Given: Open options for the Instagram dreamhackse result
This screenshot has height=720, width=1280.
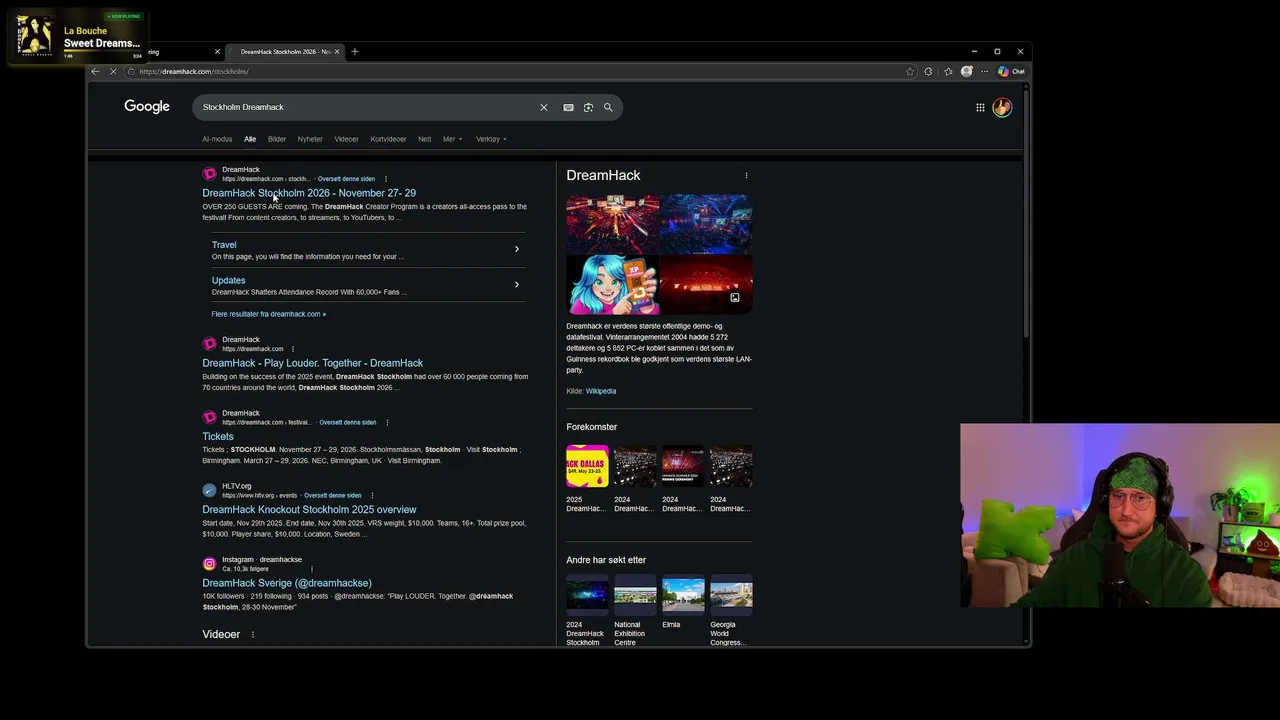Looking at the screenshot, I should point(311,569).
